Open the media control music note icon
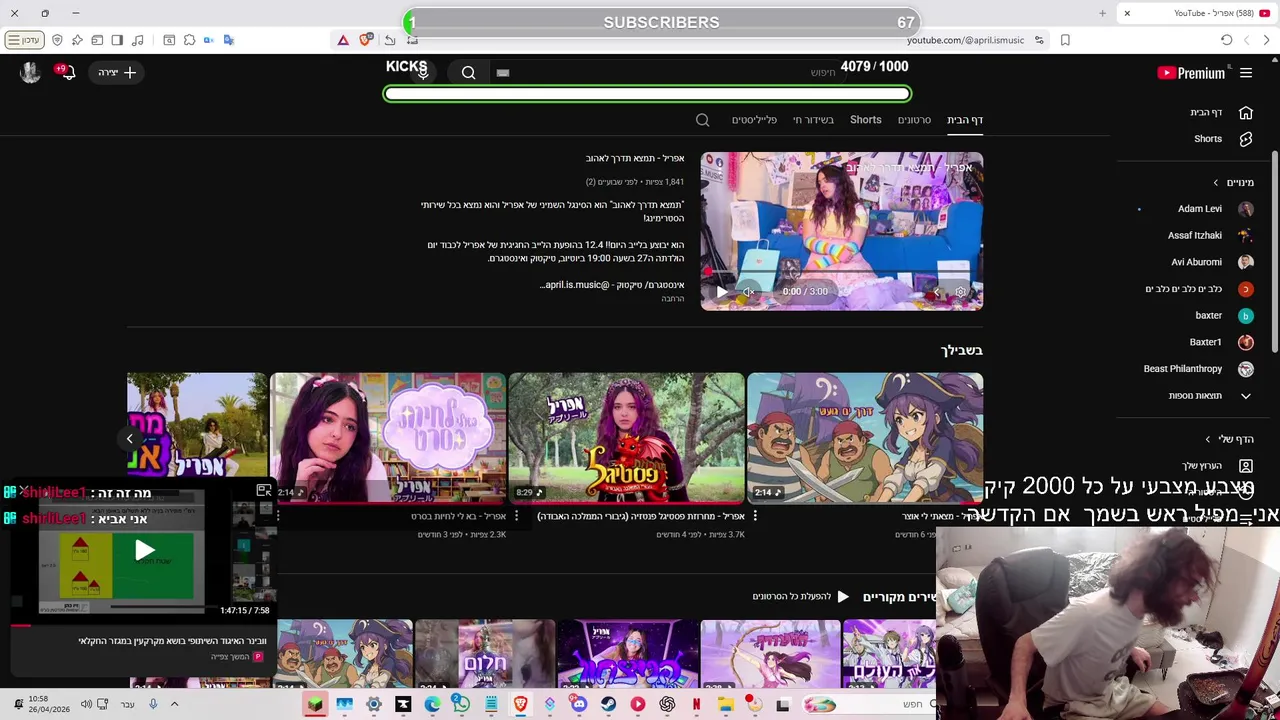Image resolution: width=1280 pixels, height=720 pixels. (x=137, y=40)
